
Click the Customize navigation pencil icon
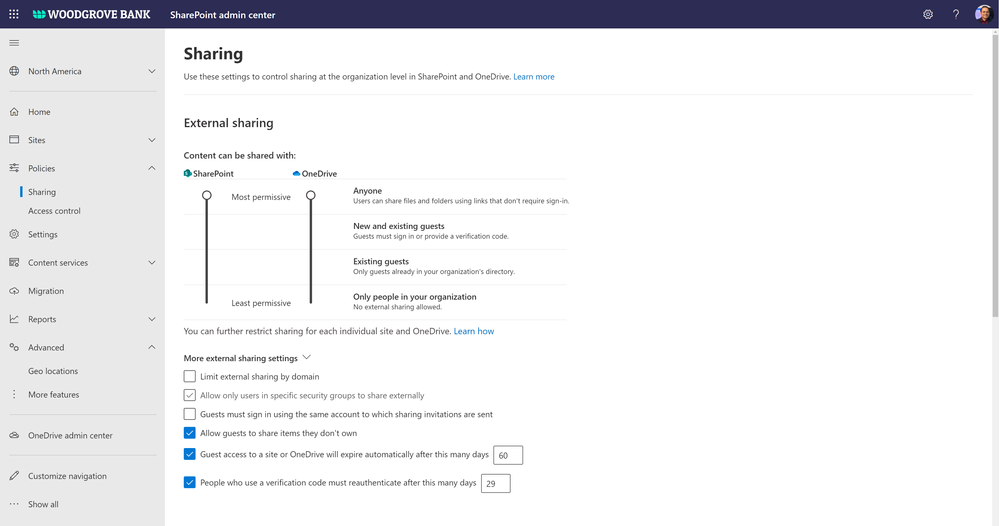pos(14,476)
